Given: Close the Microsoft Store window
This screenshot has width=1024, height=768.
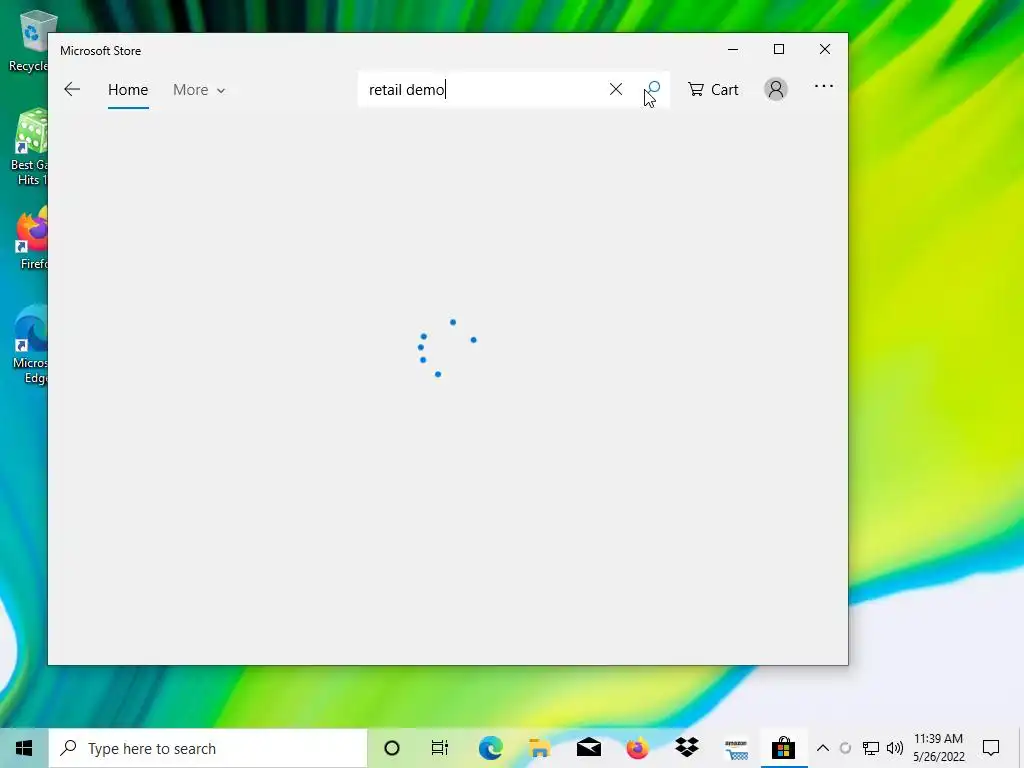Looking at the screenshot, I should 825,50.
